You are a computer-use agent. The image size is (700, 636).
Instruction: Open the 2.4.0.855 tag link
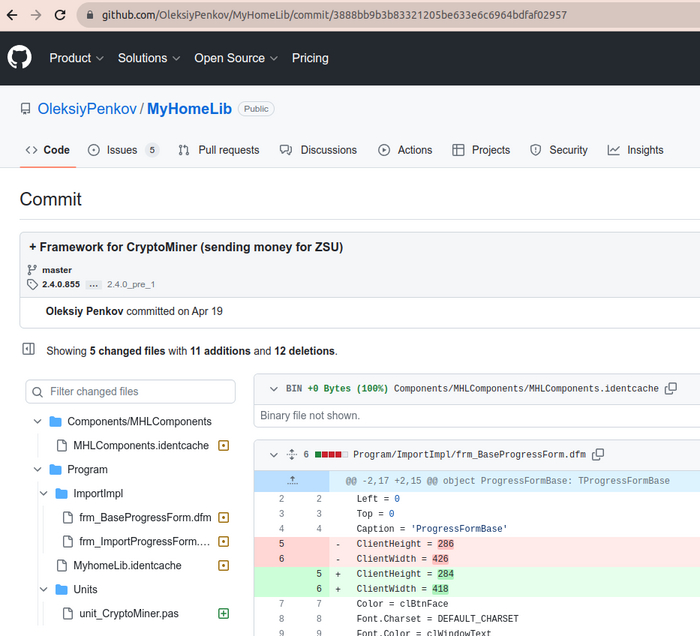click(61, 284)
